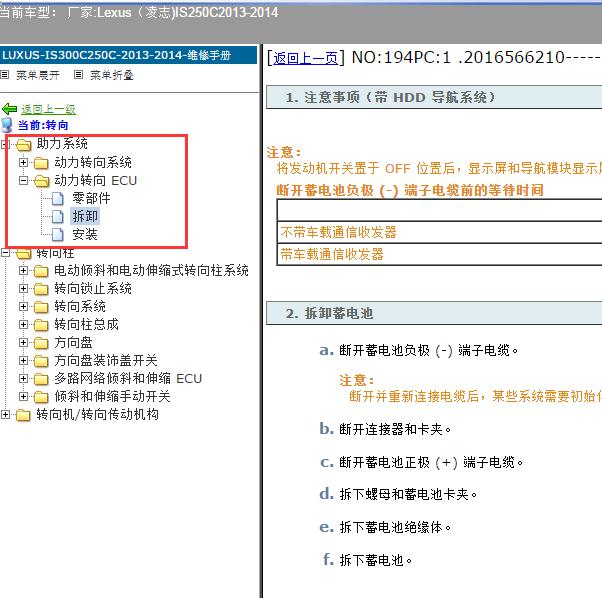Expand the 方向盘 node
Screen dimensions: 602x598
pos(23,342)
